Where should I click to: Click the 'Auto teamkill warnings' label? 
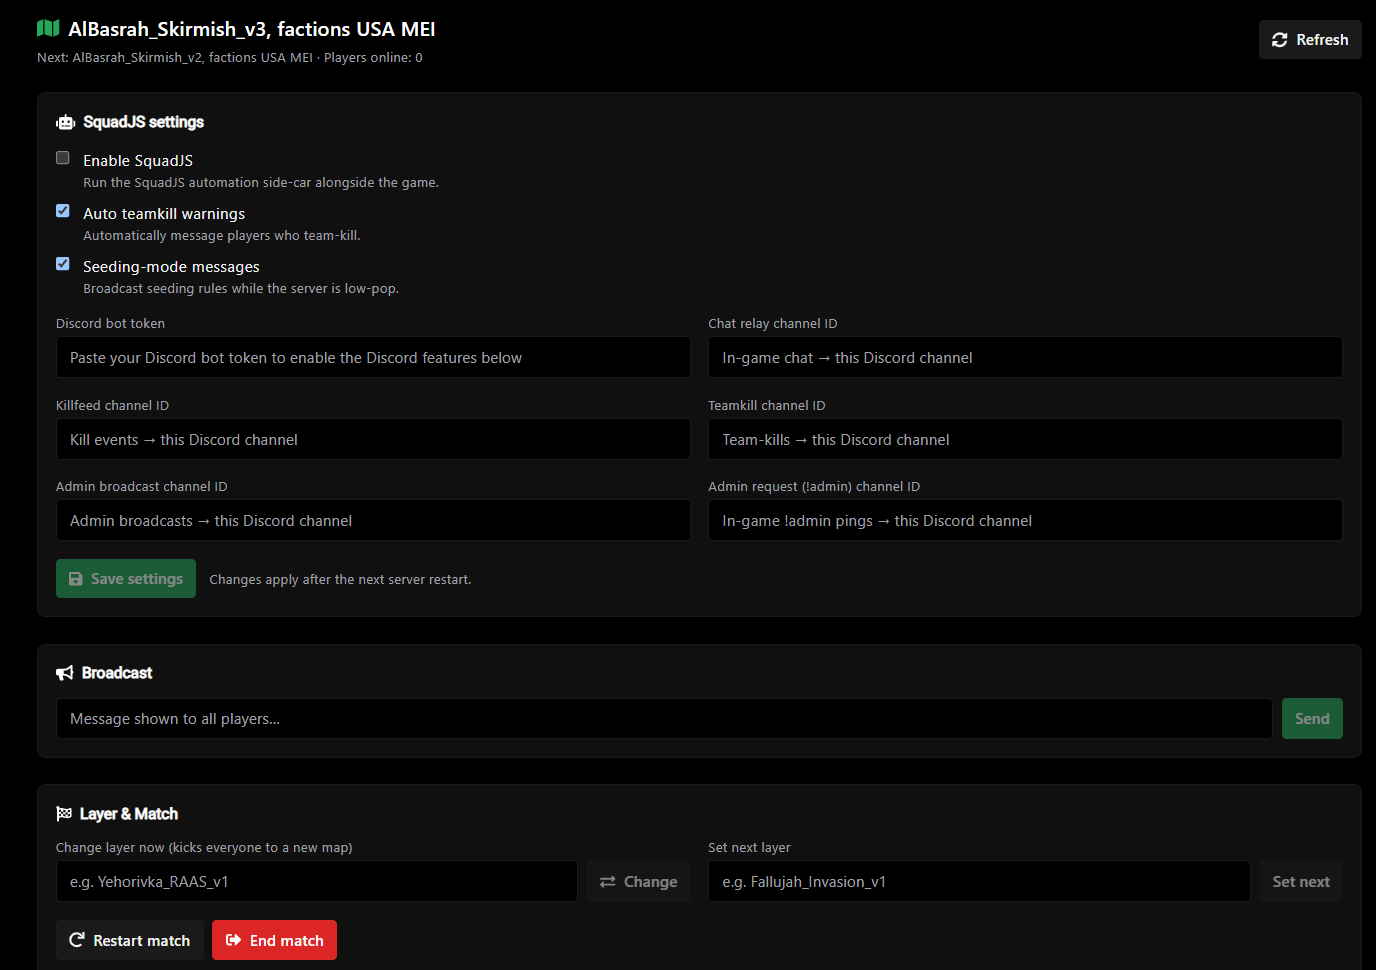[x=164, y=214]
